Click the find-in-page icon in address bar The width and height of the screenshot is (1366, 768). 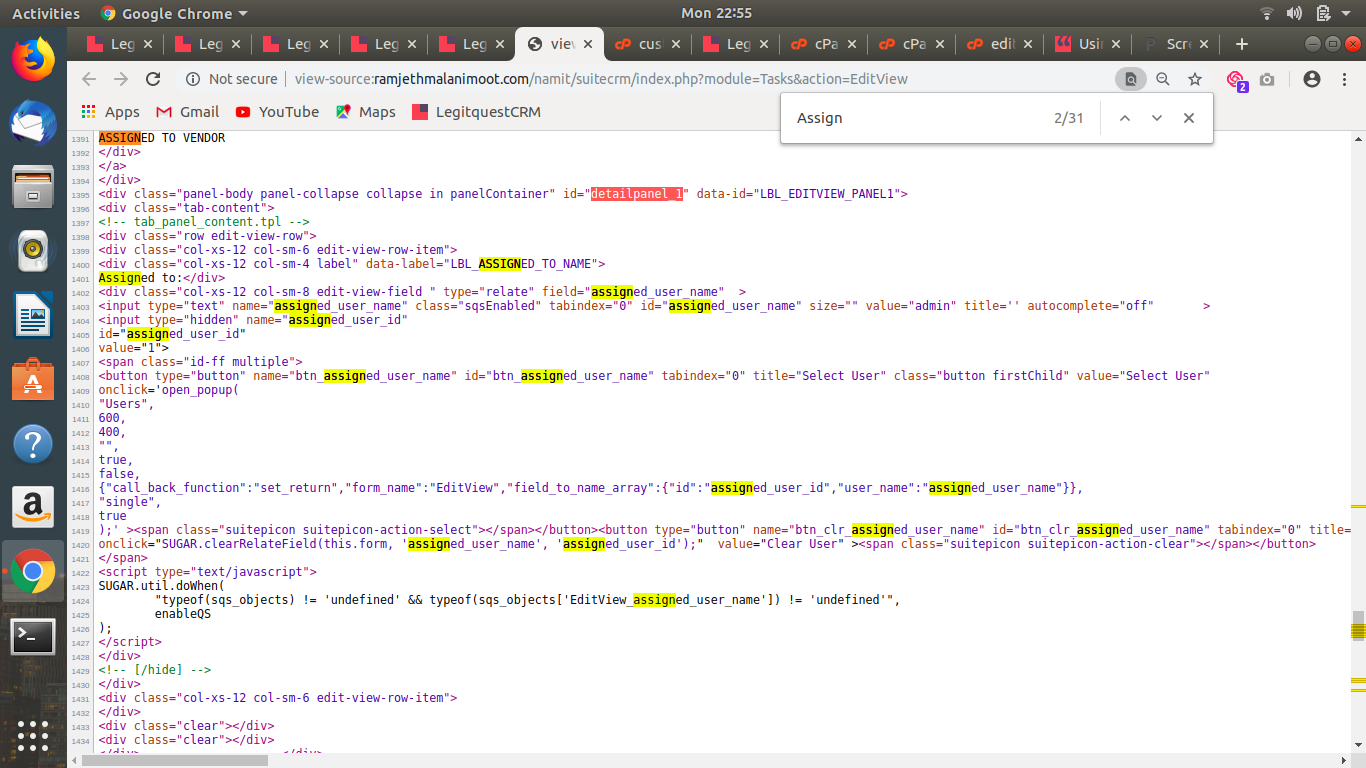(x=1131, y=79)
